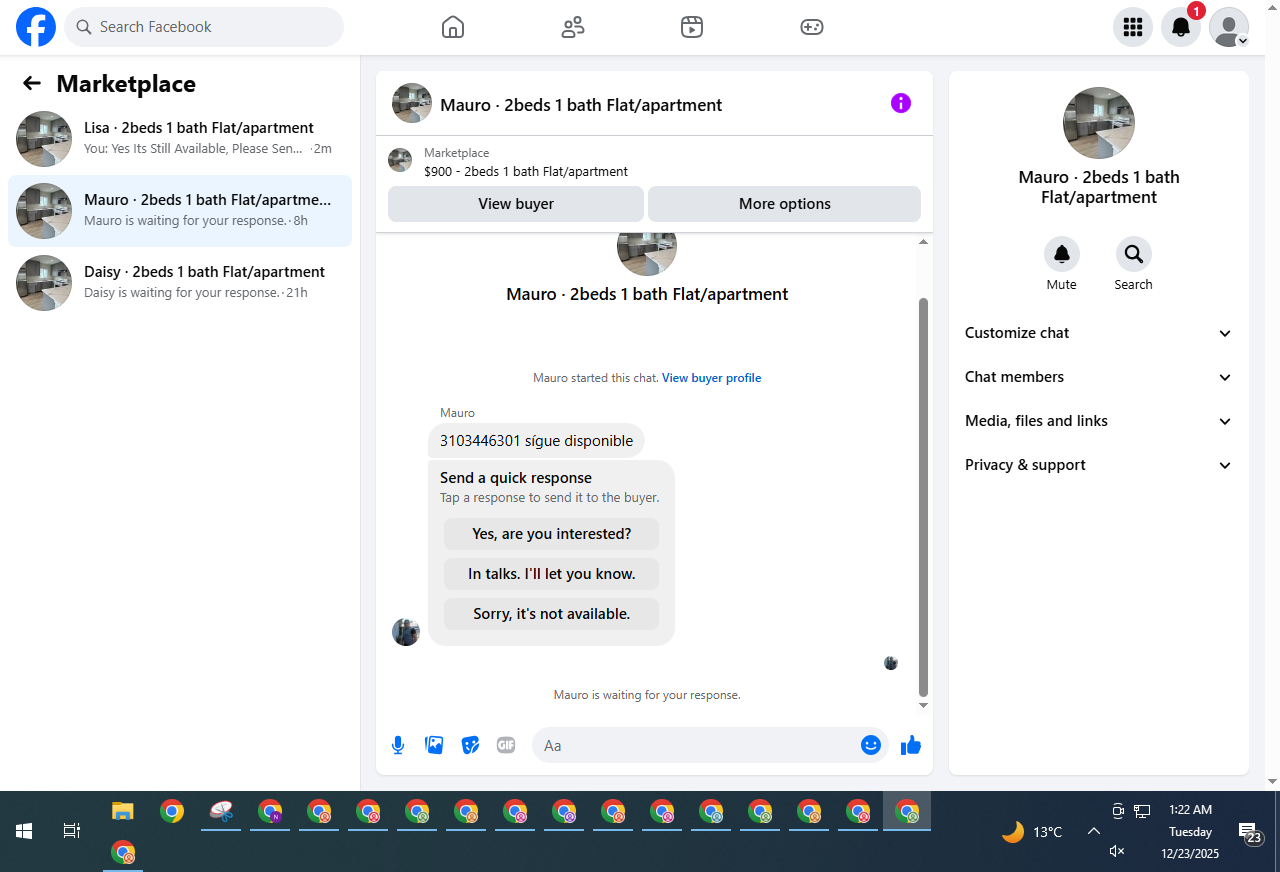Open the Facebook menu grid icon
The image size is (1280, 872).
tap(1133, 27)
